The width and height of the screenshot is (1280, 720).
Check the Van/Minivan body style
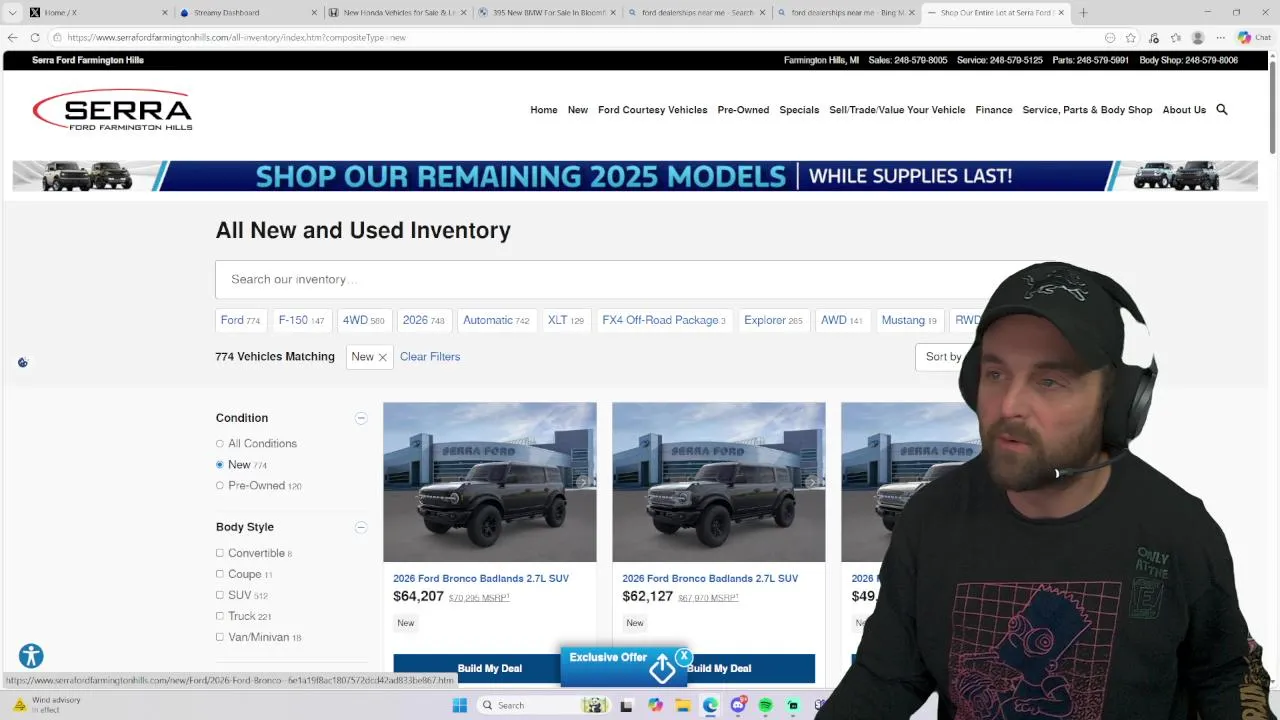click(x=220, y=637)
